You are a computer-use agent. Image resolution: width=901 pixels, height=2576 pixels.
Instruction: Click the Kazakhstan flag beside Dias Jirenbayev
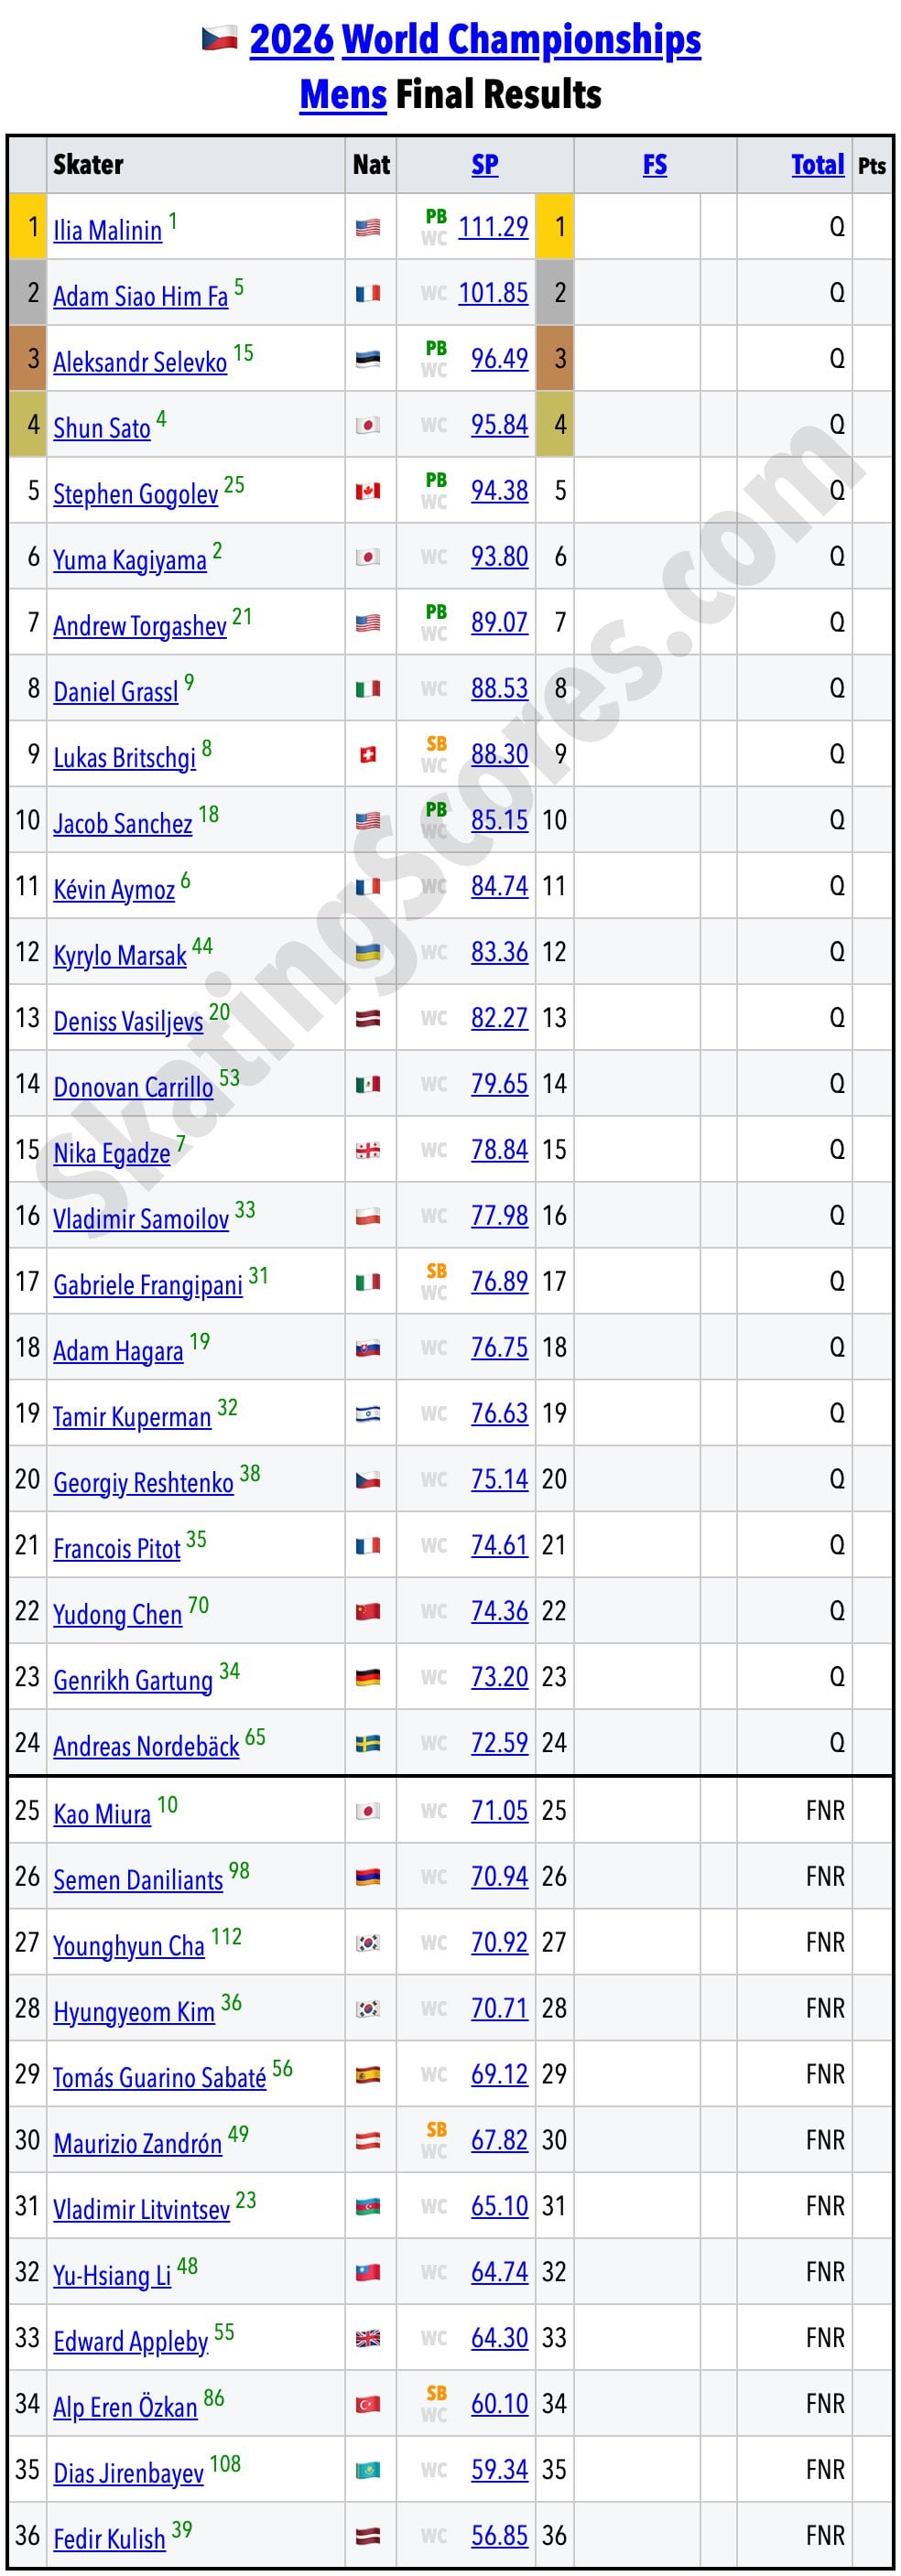click(368, 2471)
